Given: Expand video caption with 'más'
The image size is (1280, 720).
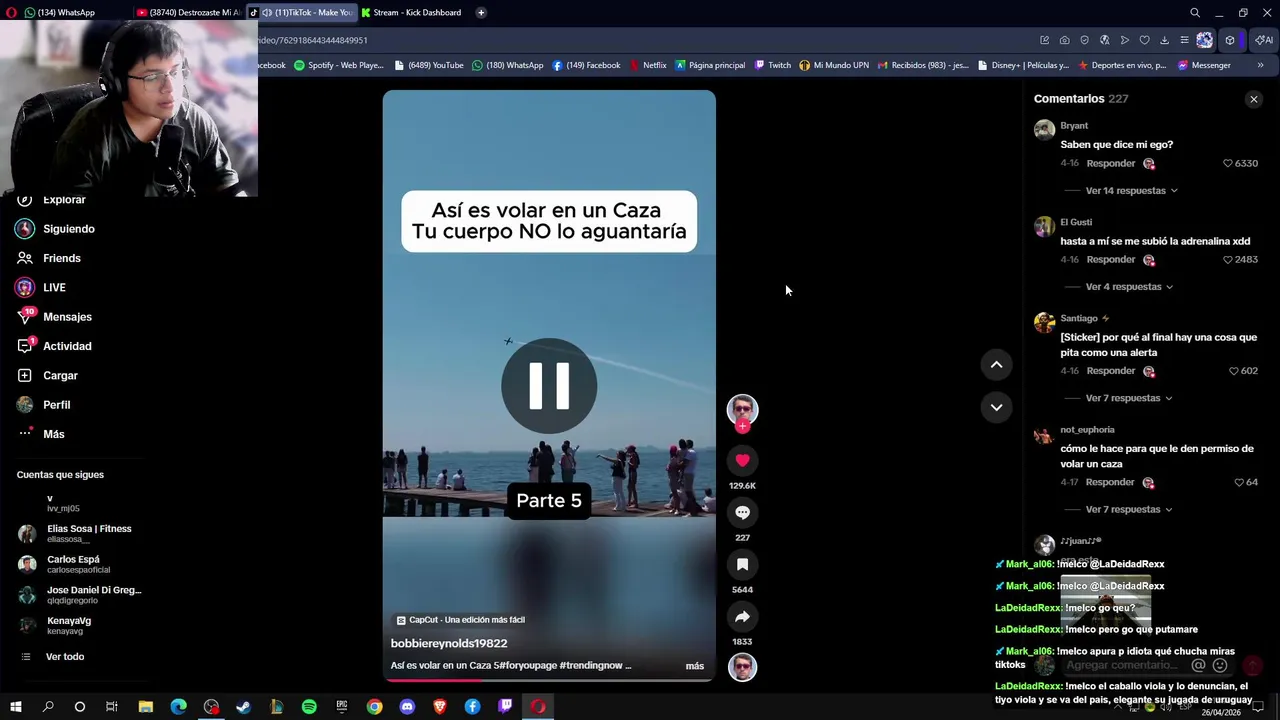Looking at the screenshot, I should click(x=695, y=666).
